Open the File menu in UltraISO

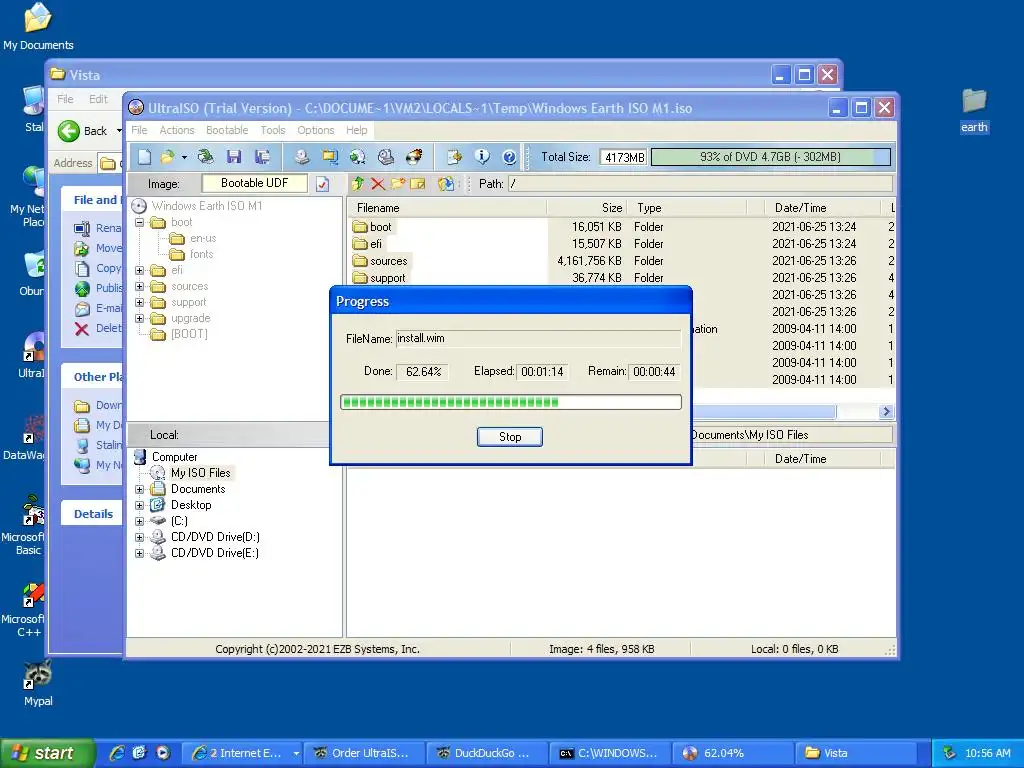pos(139,130)
